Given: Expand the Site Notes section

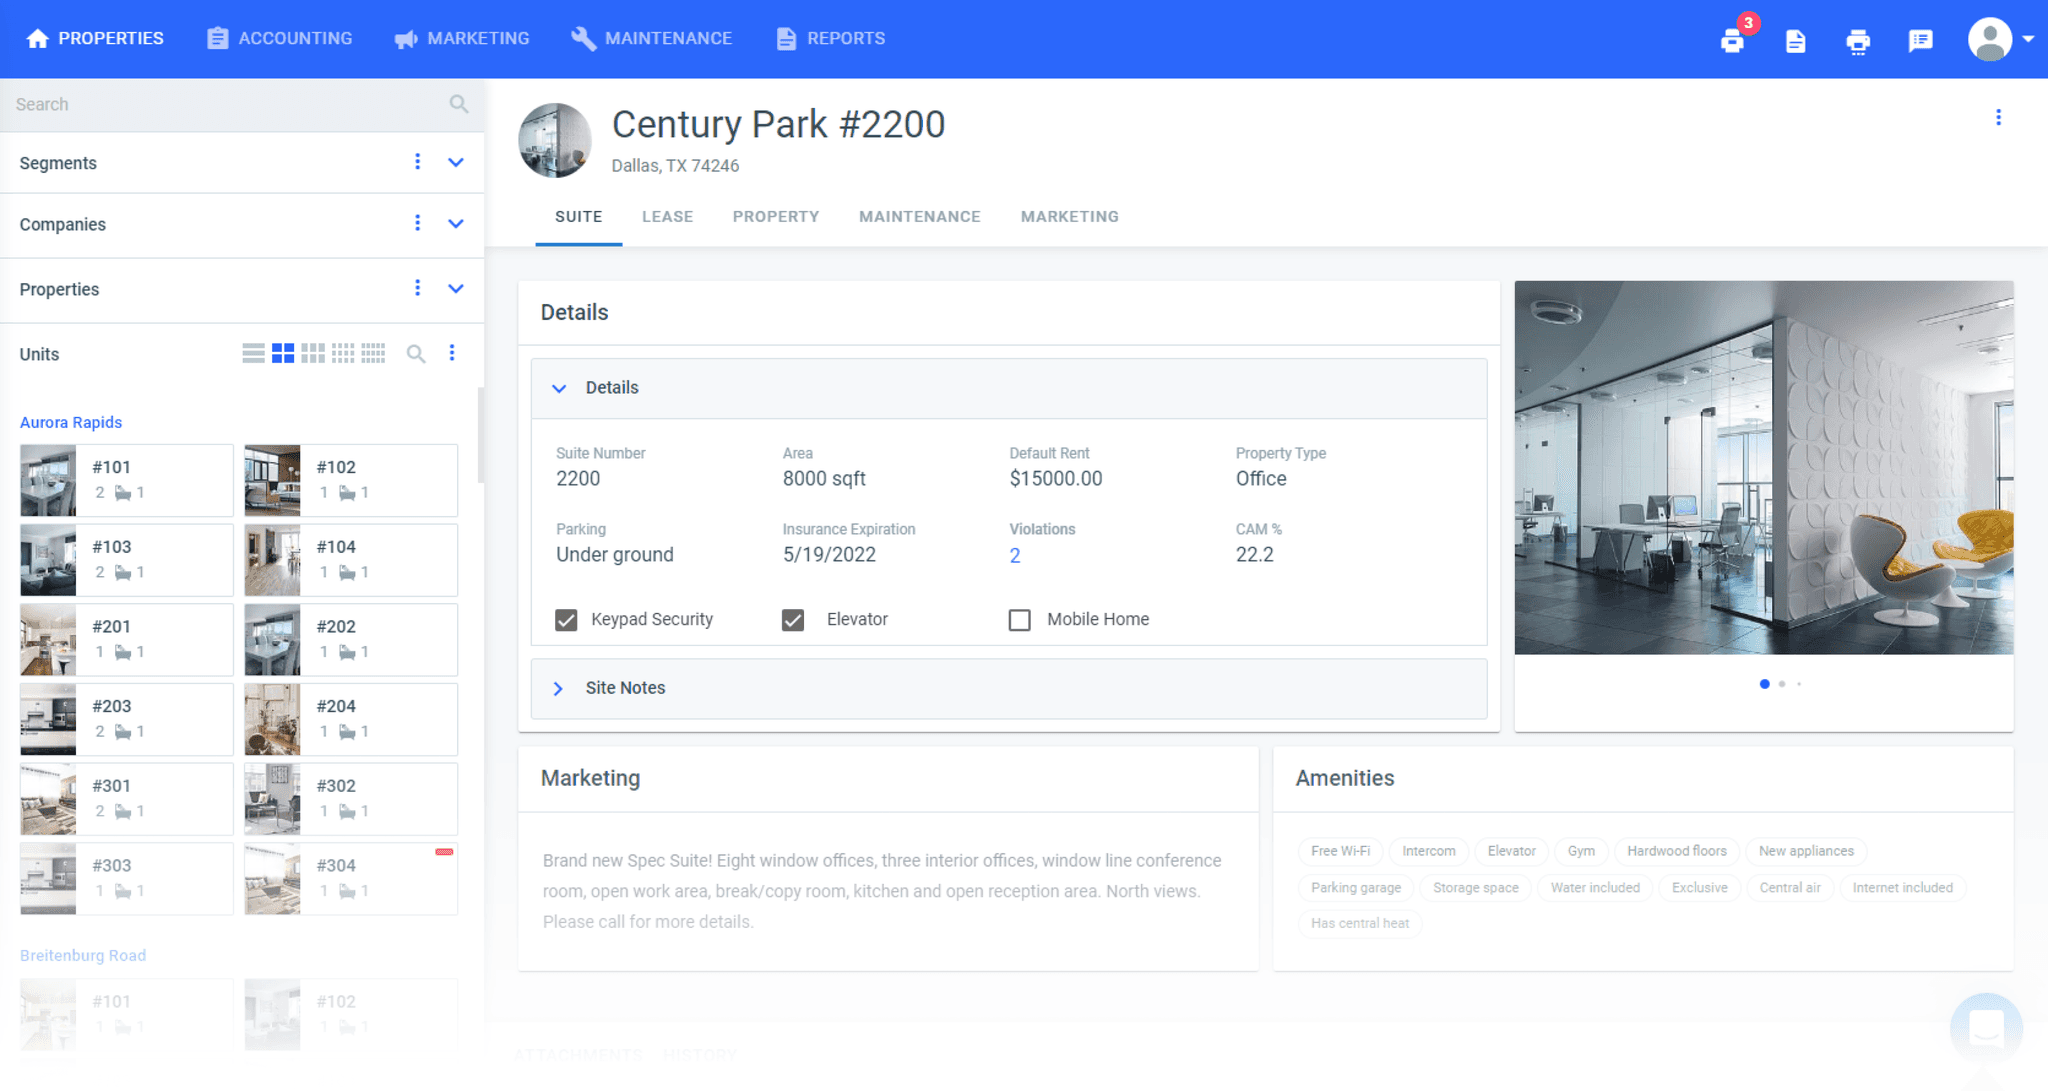Looking at the screenshot, I should pyautogui.click(x=559, y=688).
